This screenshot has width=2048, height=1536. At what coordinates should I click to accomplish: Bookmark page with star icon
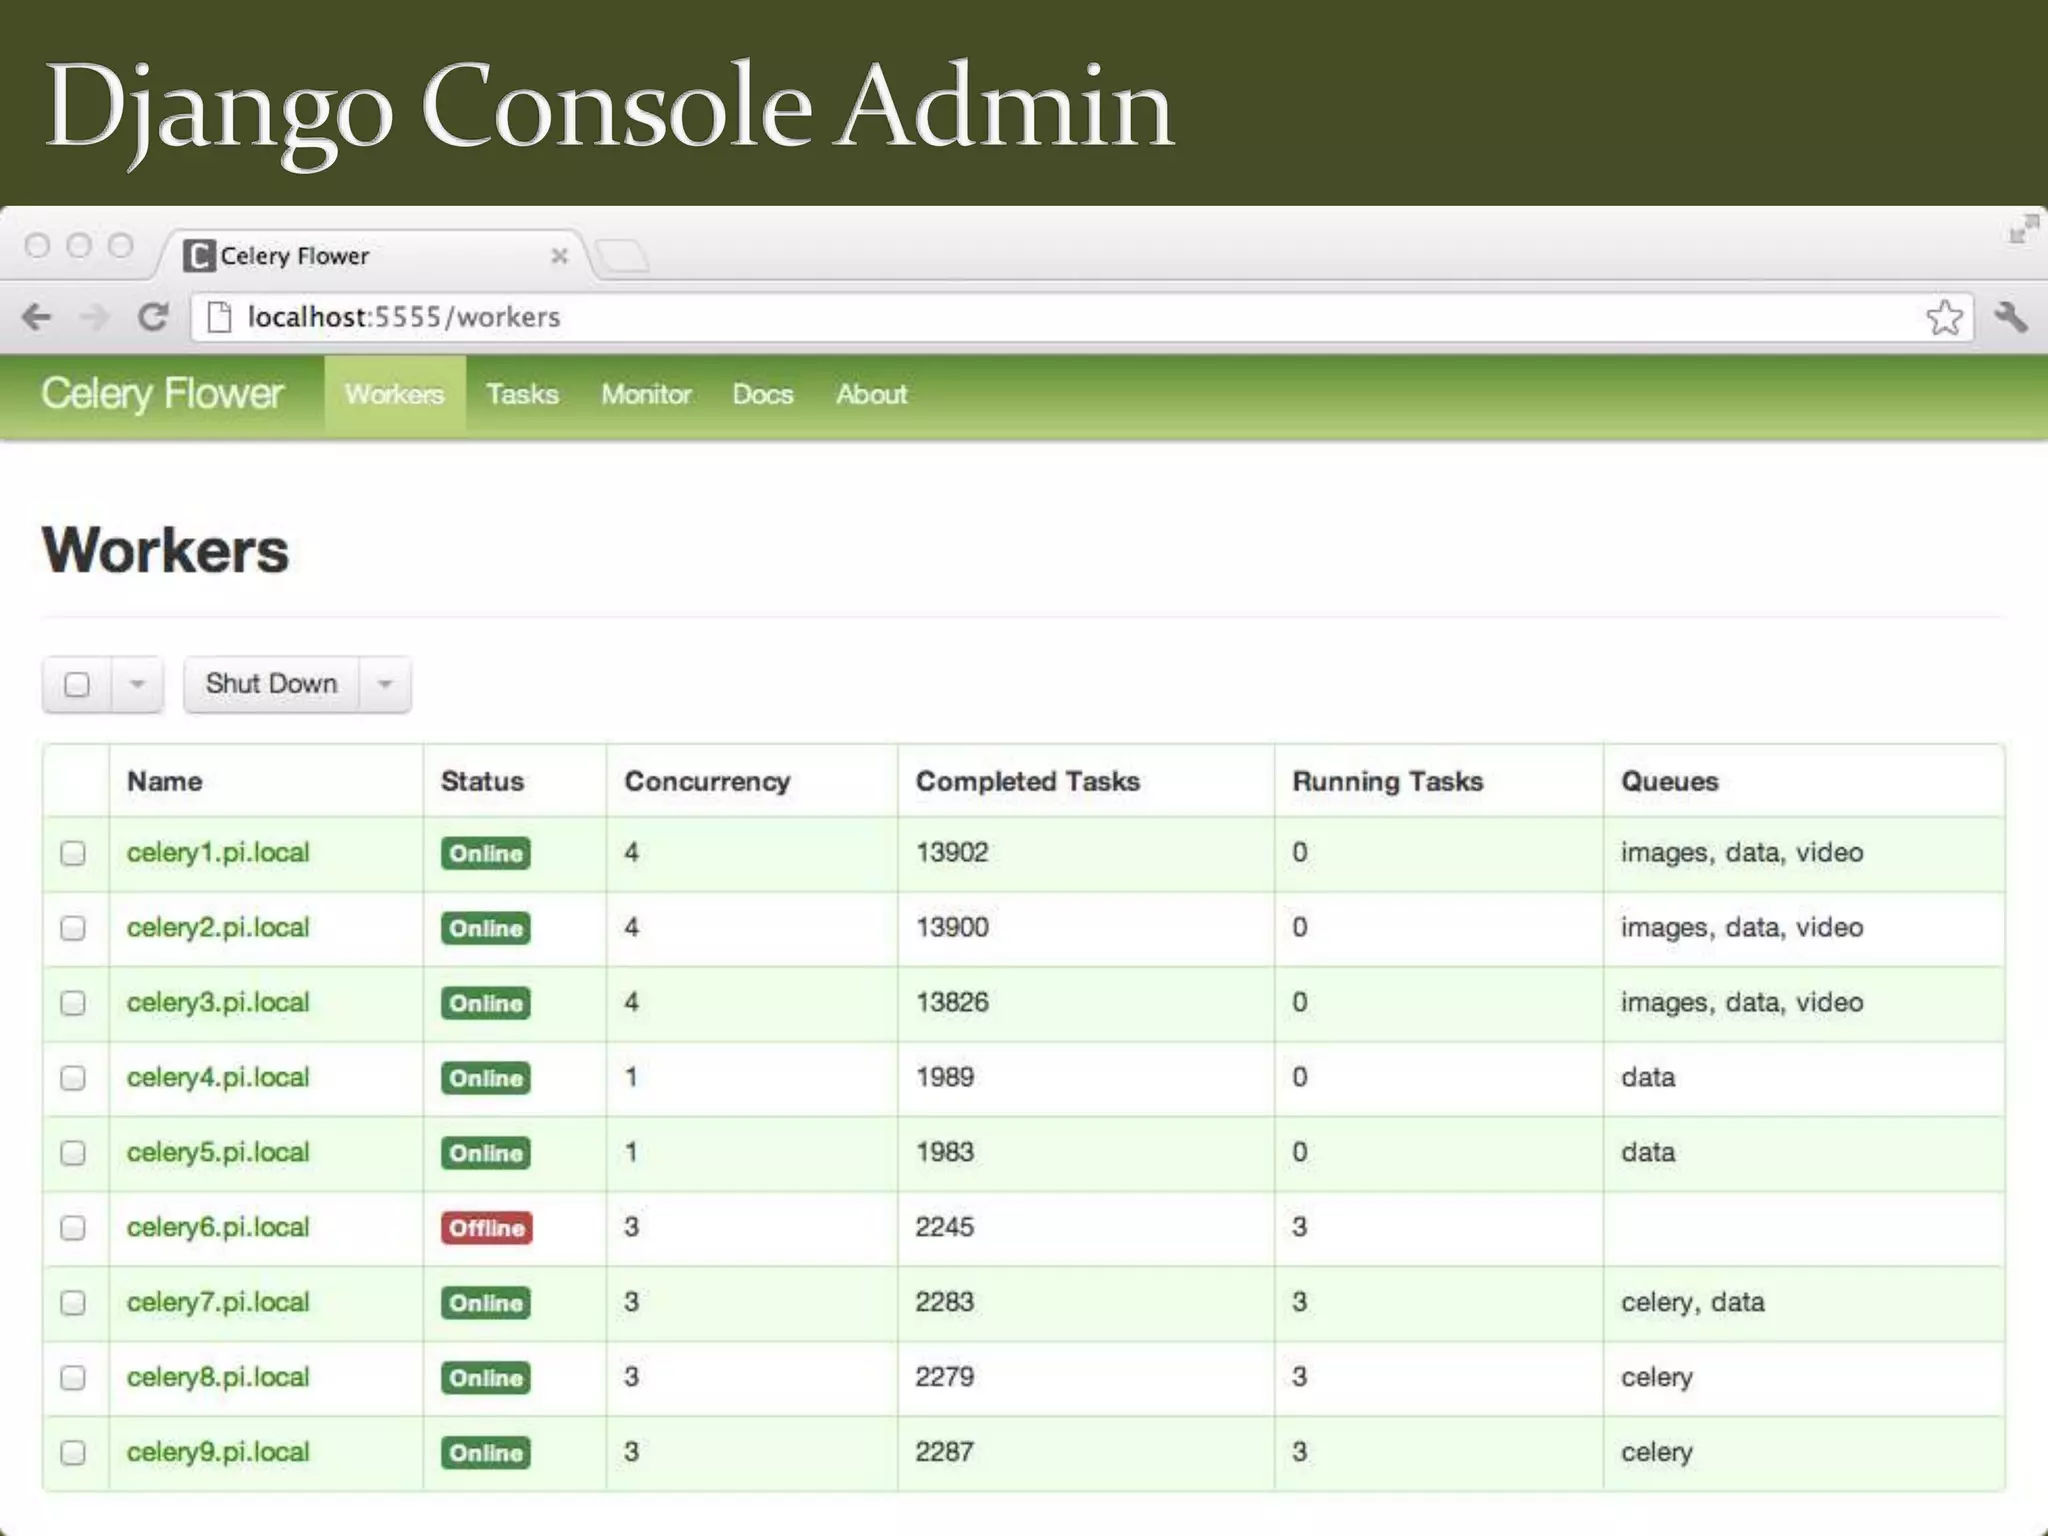tap(1944, 318)
